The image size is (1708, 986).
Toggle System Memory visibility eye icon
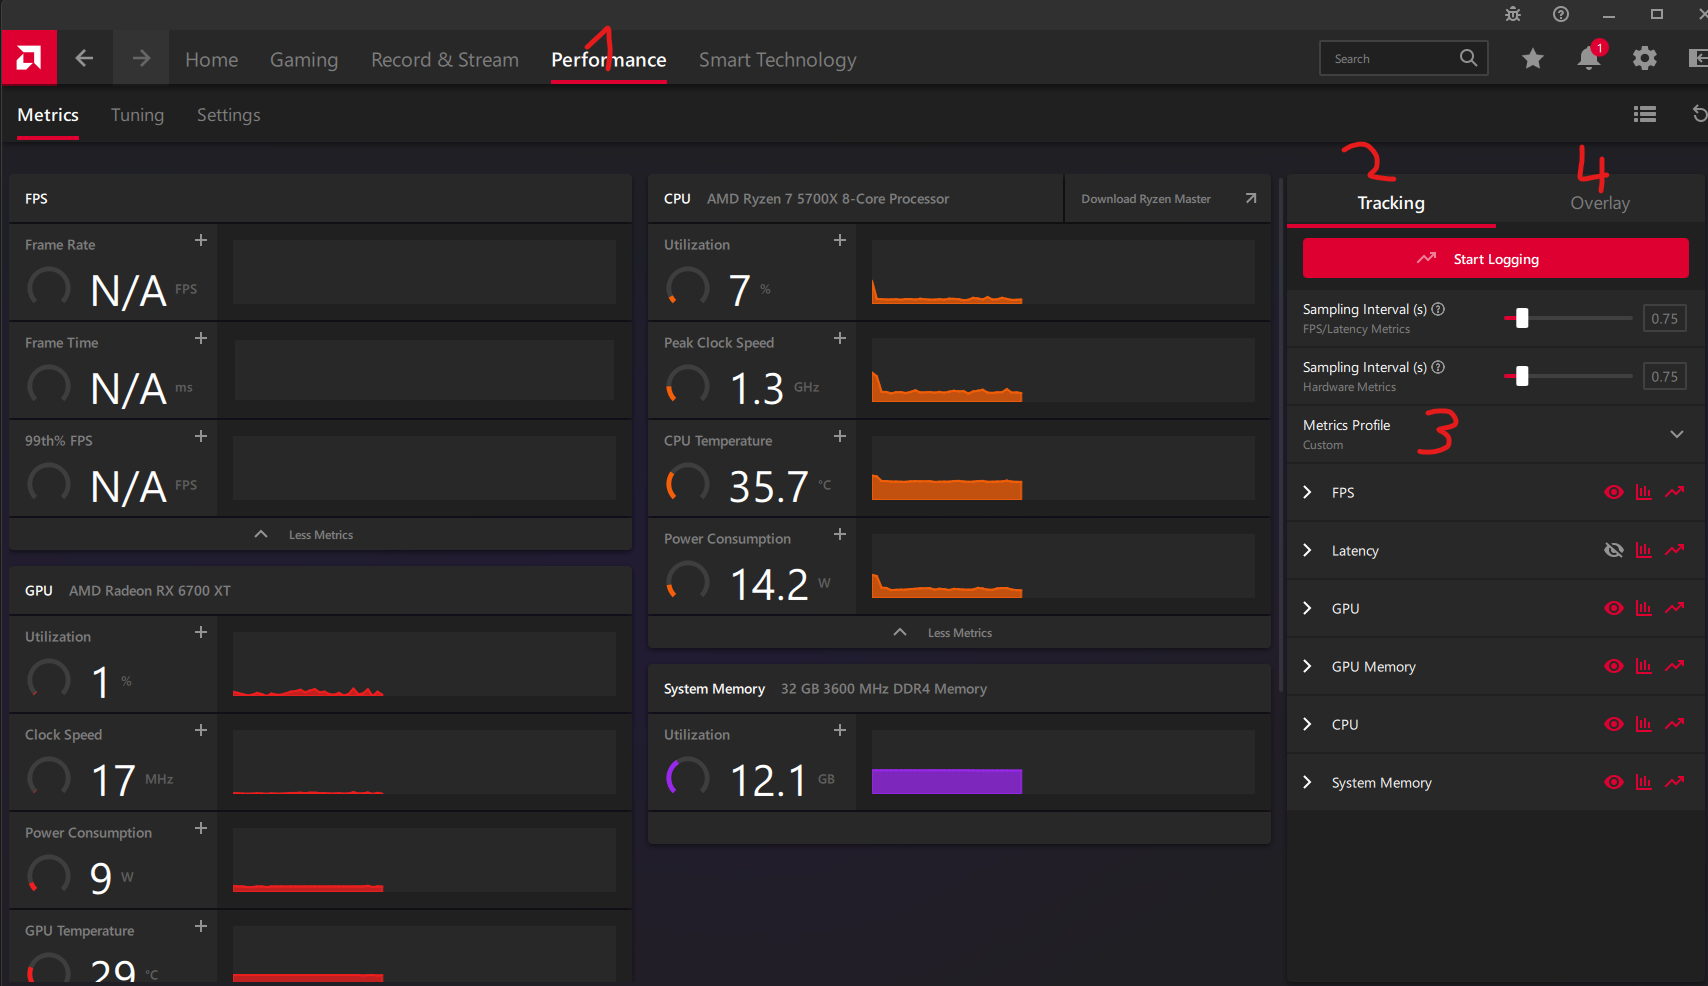tap(1613, 782)
